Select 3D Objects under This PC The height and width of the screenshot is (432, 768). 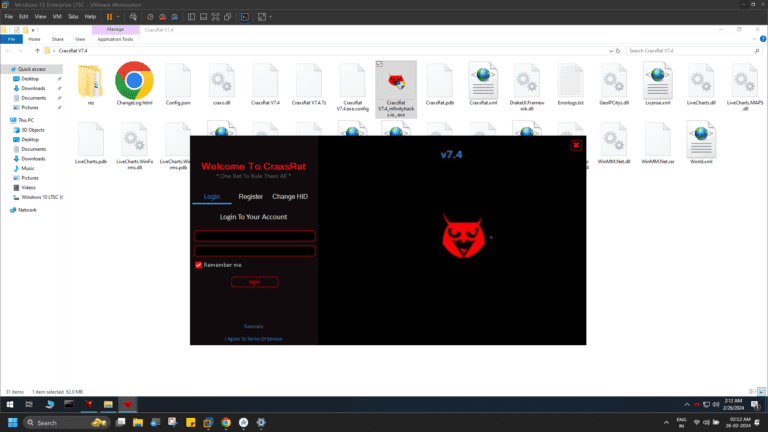click(32, 130)
